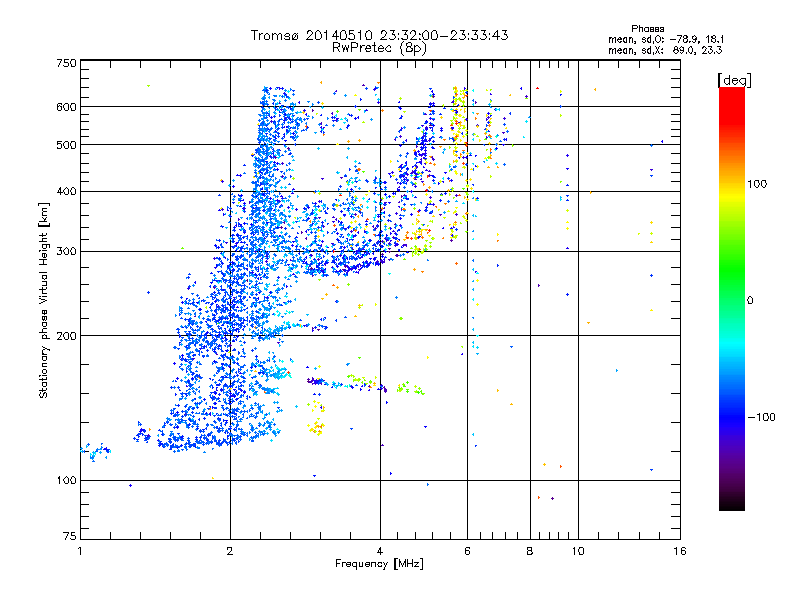Screen dimensions: 800x600
Task: Click the colorbar tick label '100'
Action: coord(757,184)
